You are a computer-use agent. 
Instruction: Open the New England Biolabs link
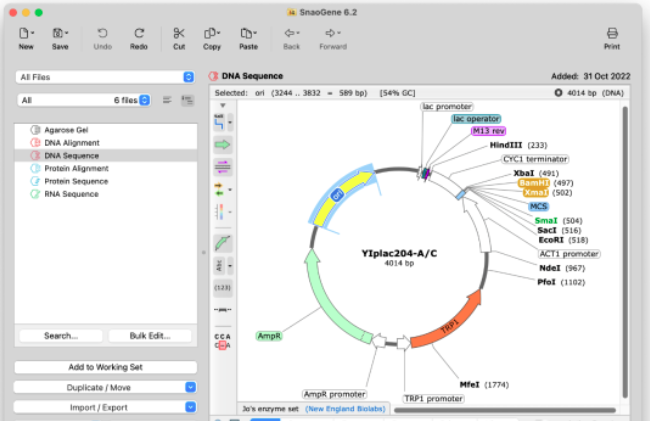click(345, 409)
